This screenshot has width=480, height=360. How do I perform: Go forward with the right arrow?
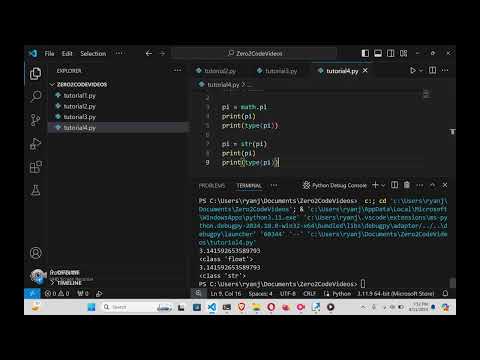pyautogui.click(x=162, y=53)
